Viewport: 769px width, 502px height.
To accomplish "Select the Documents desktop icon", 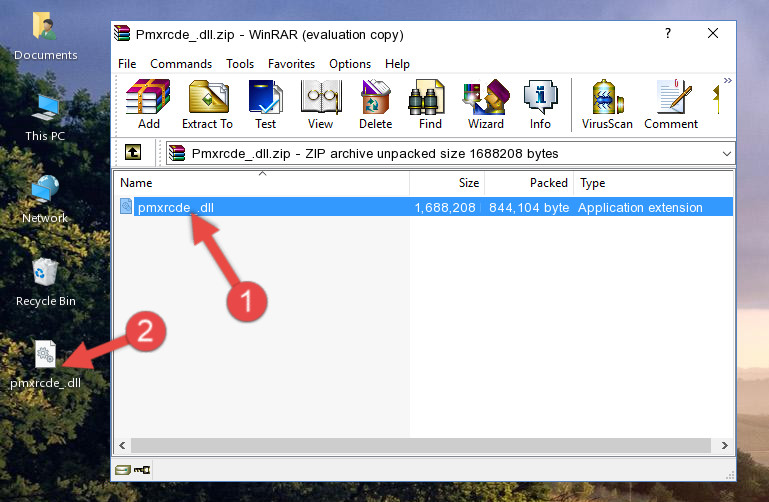I will tap(45, 36).
